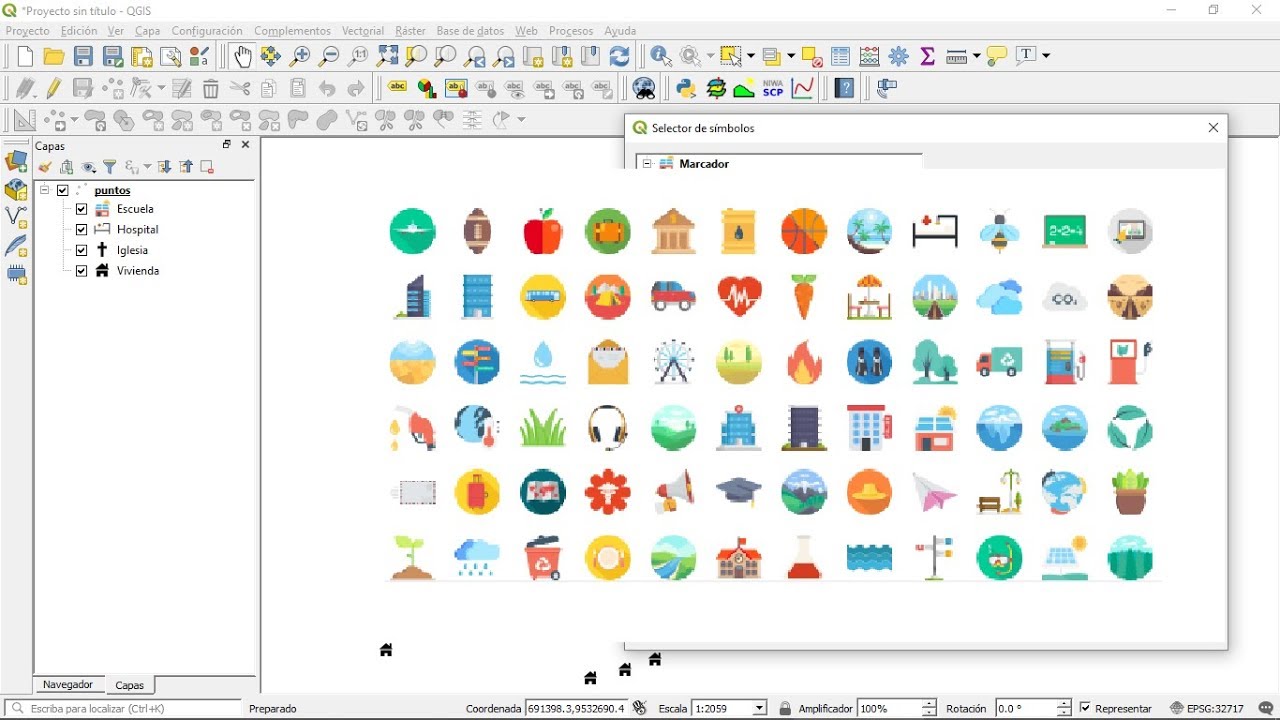Open project using the yellow folder icon

pyautogui.click(x=54, y=57)
